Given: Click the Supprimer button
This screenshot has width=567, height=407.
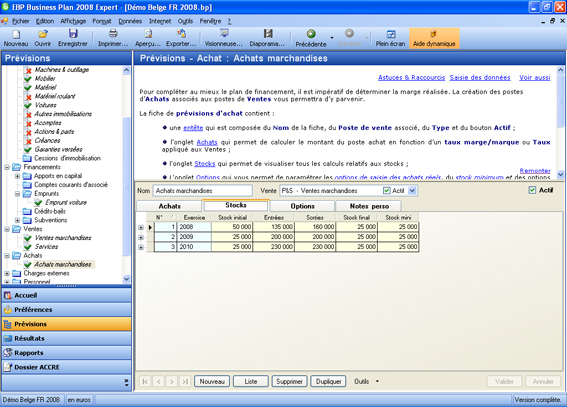Looking at the screenshot, I should [x=289, y=381].
